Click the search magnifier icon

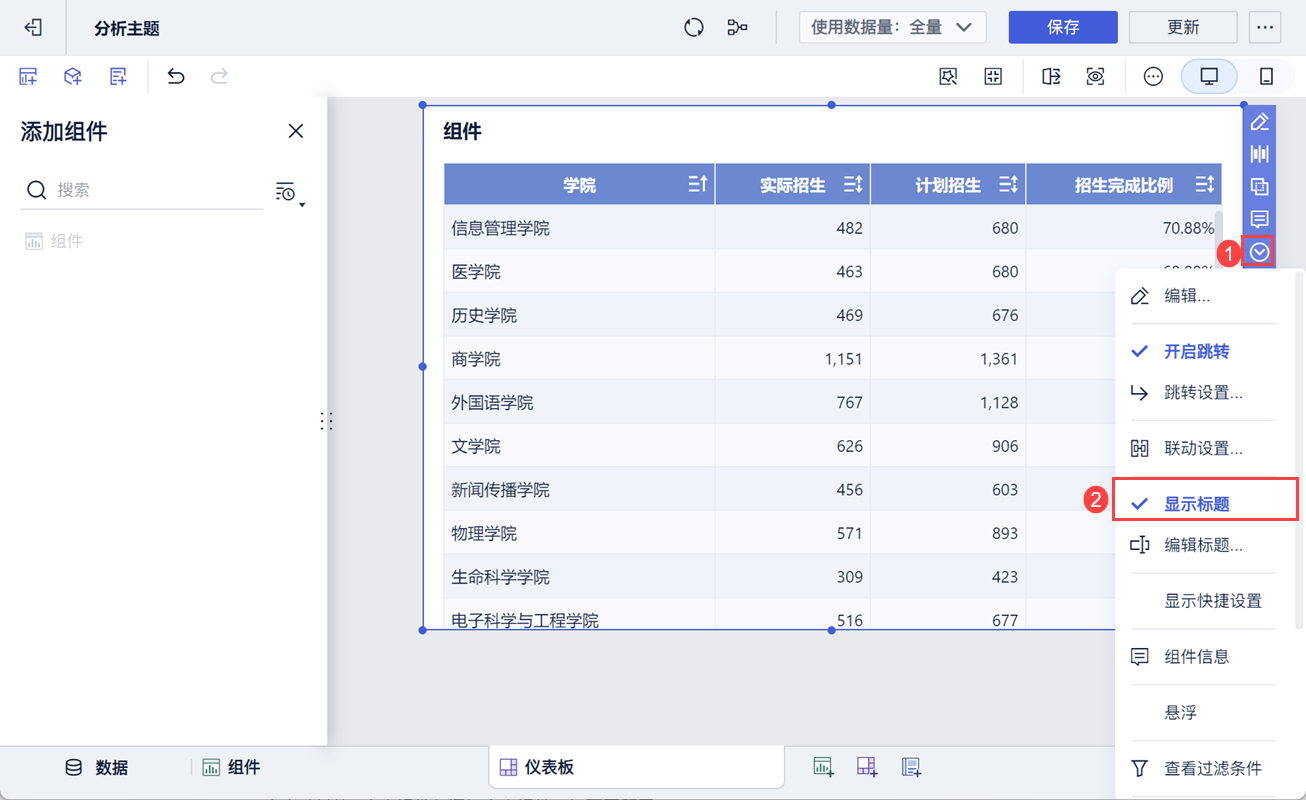pyautogui.click(x=37, y=190)
